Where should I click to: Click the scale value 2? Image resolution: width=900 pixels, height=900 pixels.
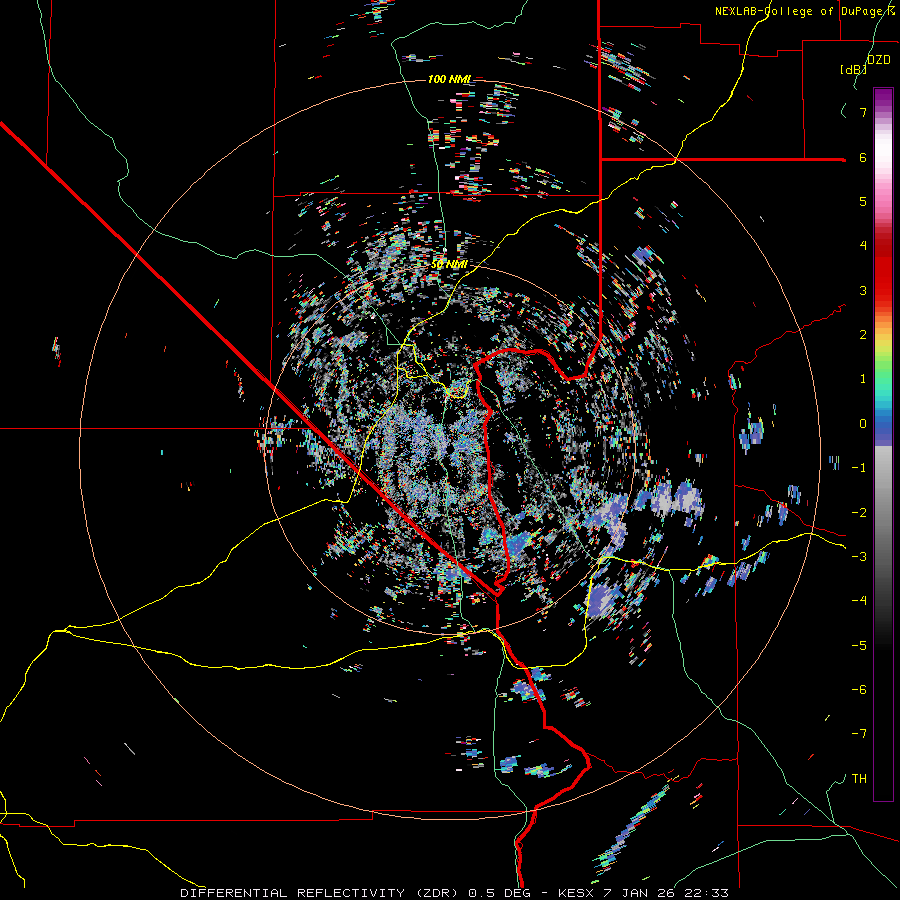863,335
